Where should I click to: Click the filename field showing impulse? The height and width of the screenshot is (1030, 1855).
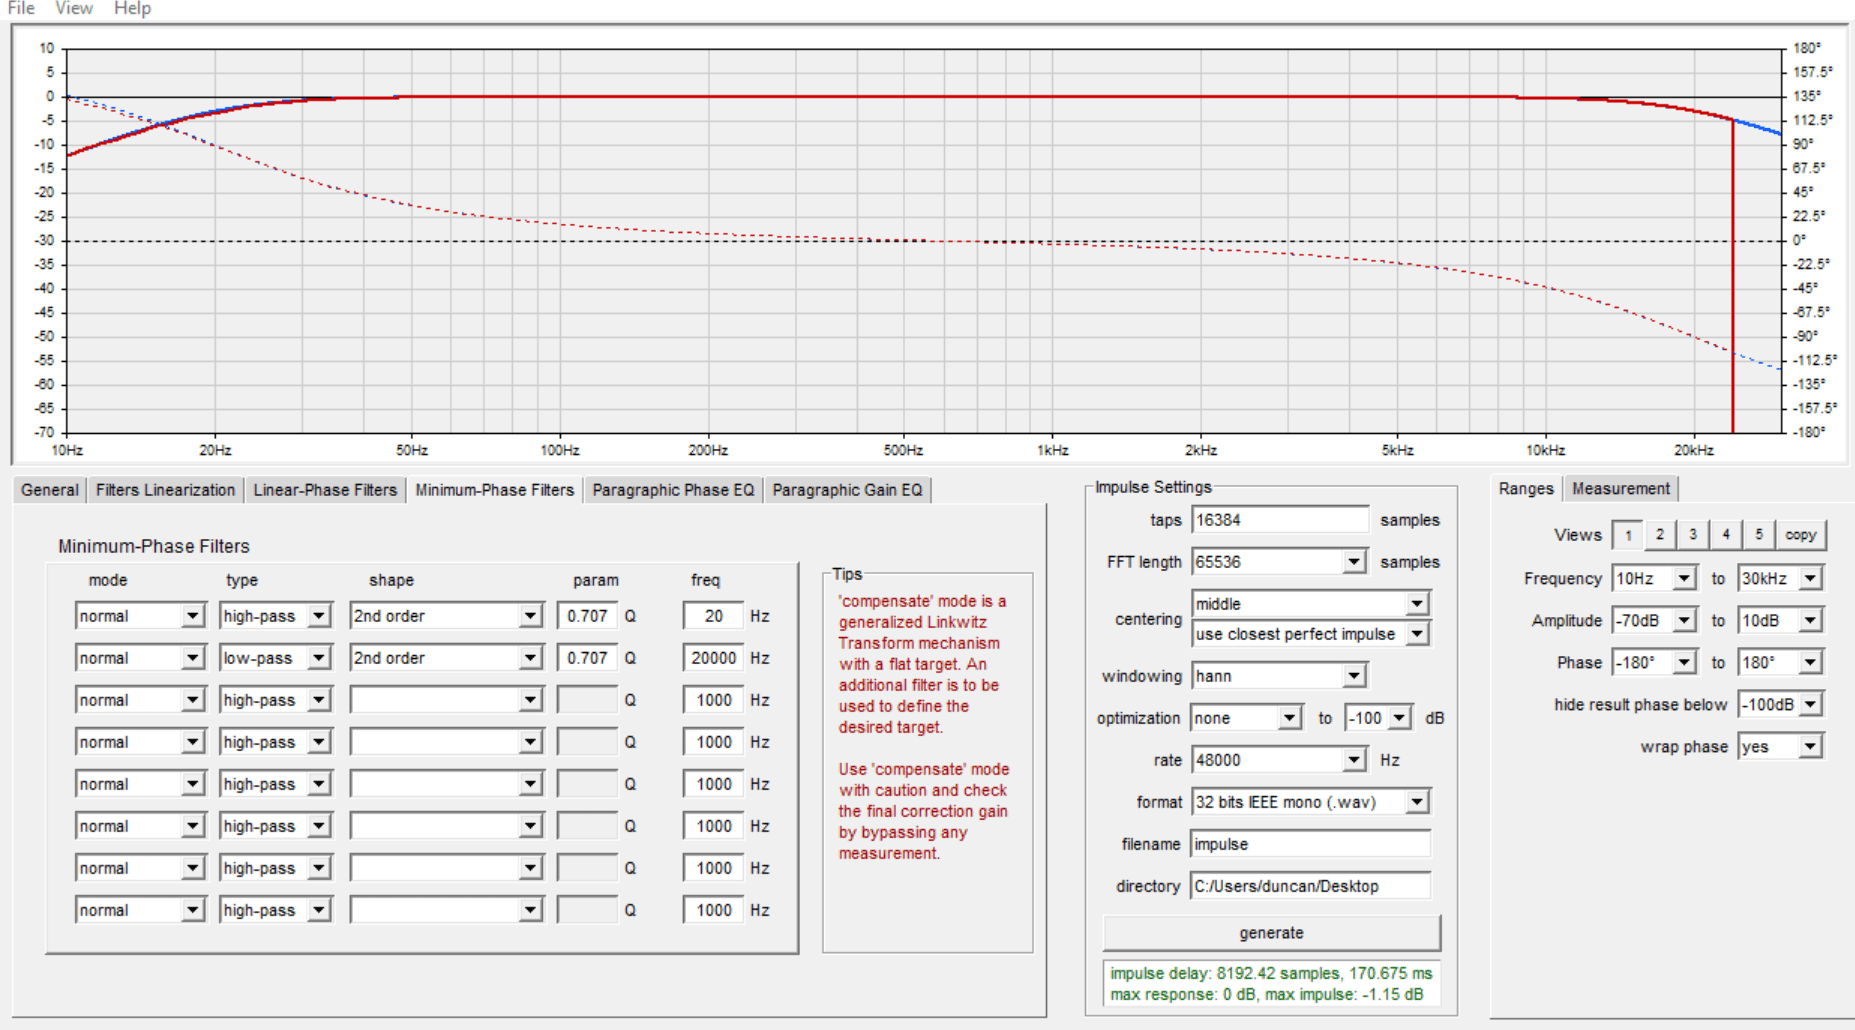tap(1310, 844)
